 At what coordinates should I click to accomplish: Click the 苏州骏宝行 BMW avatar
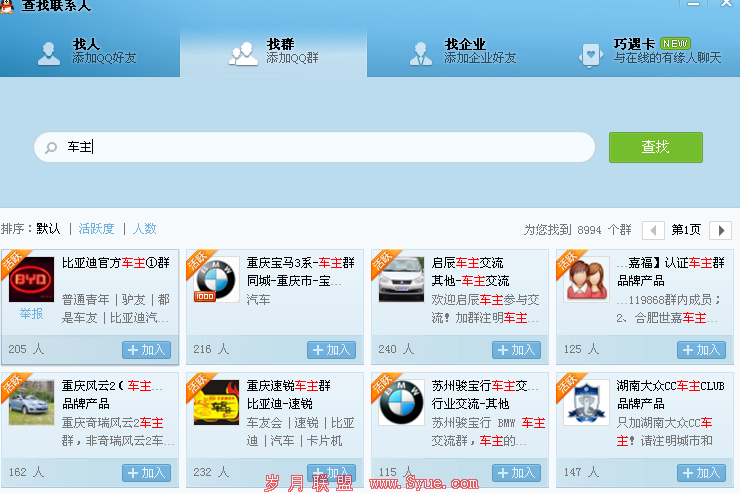401,402
